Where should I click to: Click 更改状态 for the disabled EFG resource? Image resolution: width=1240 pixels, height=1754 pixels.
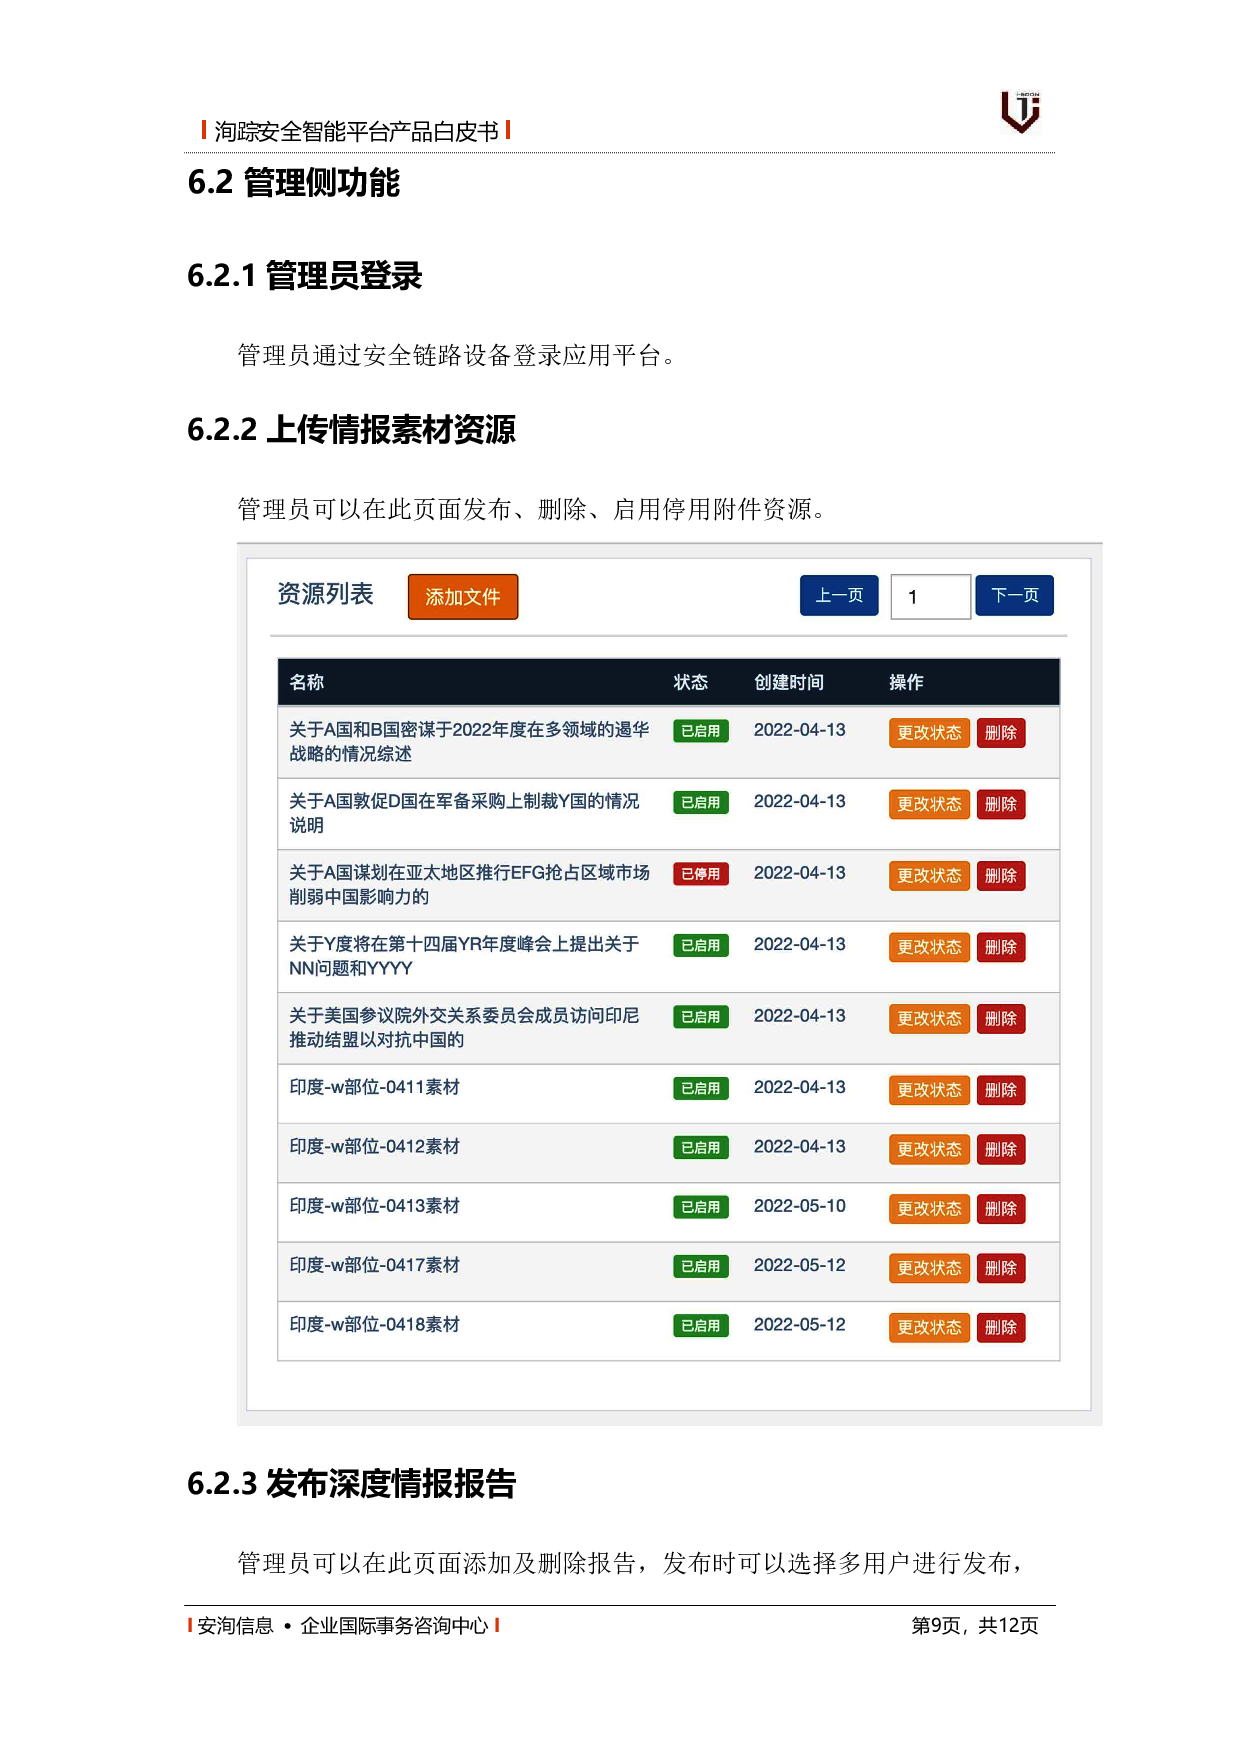click(x=928, y=876)
